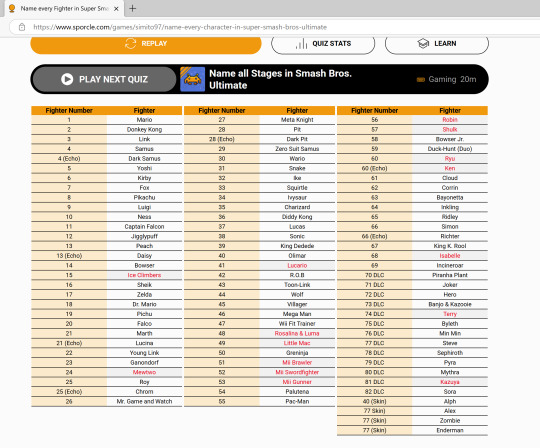Screen dimensions: 540x448
Task: Open the space invader quiz thumbnail
Action: [193, 79]
